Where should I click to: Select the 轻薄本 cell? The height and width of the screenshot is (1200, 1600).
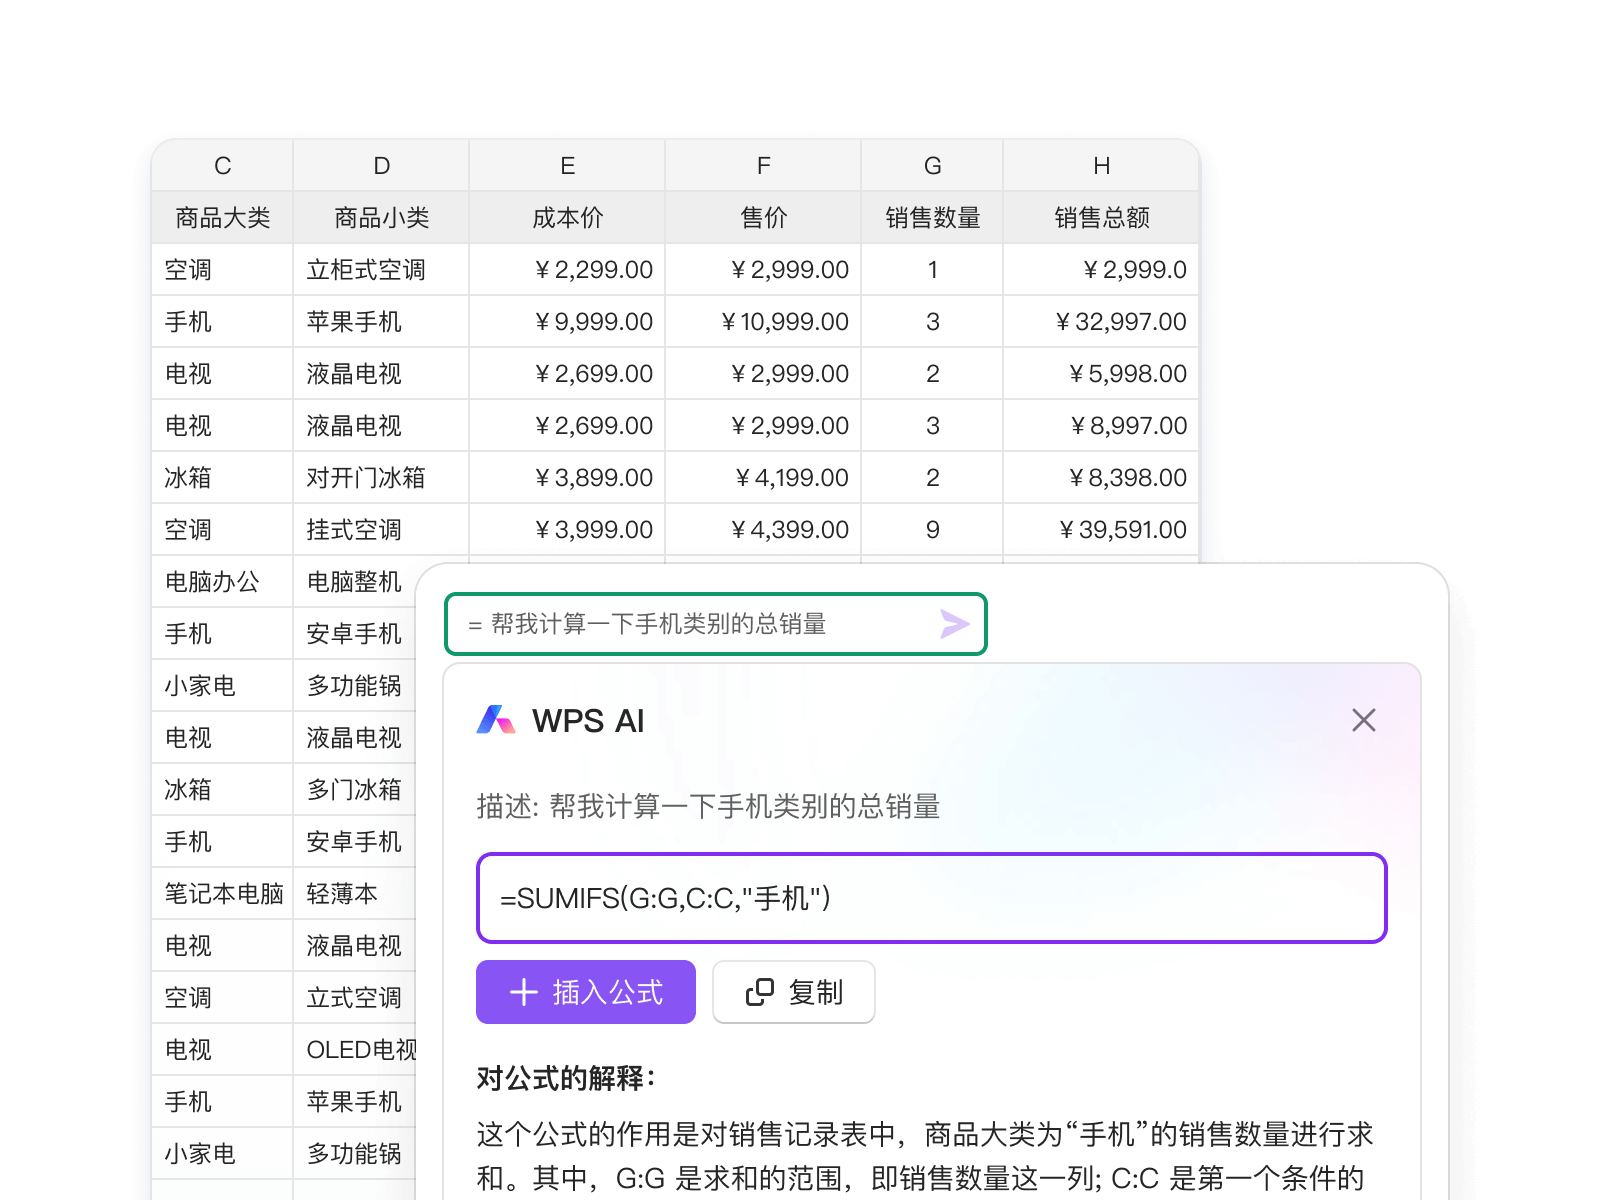pos(355,893)
